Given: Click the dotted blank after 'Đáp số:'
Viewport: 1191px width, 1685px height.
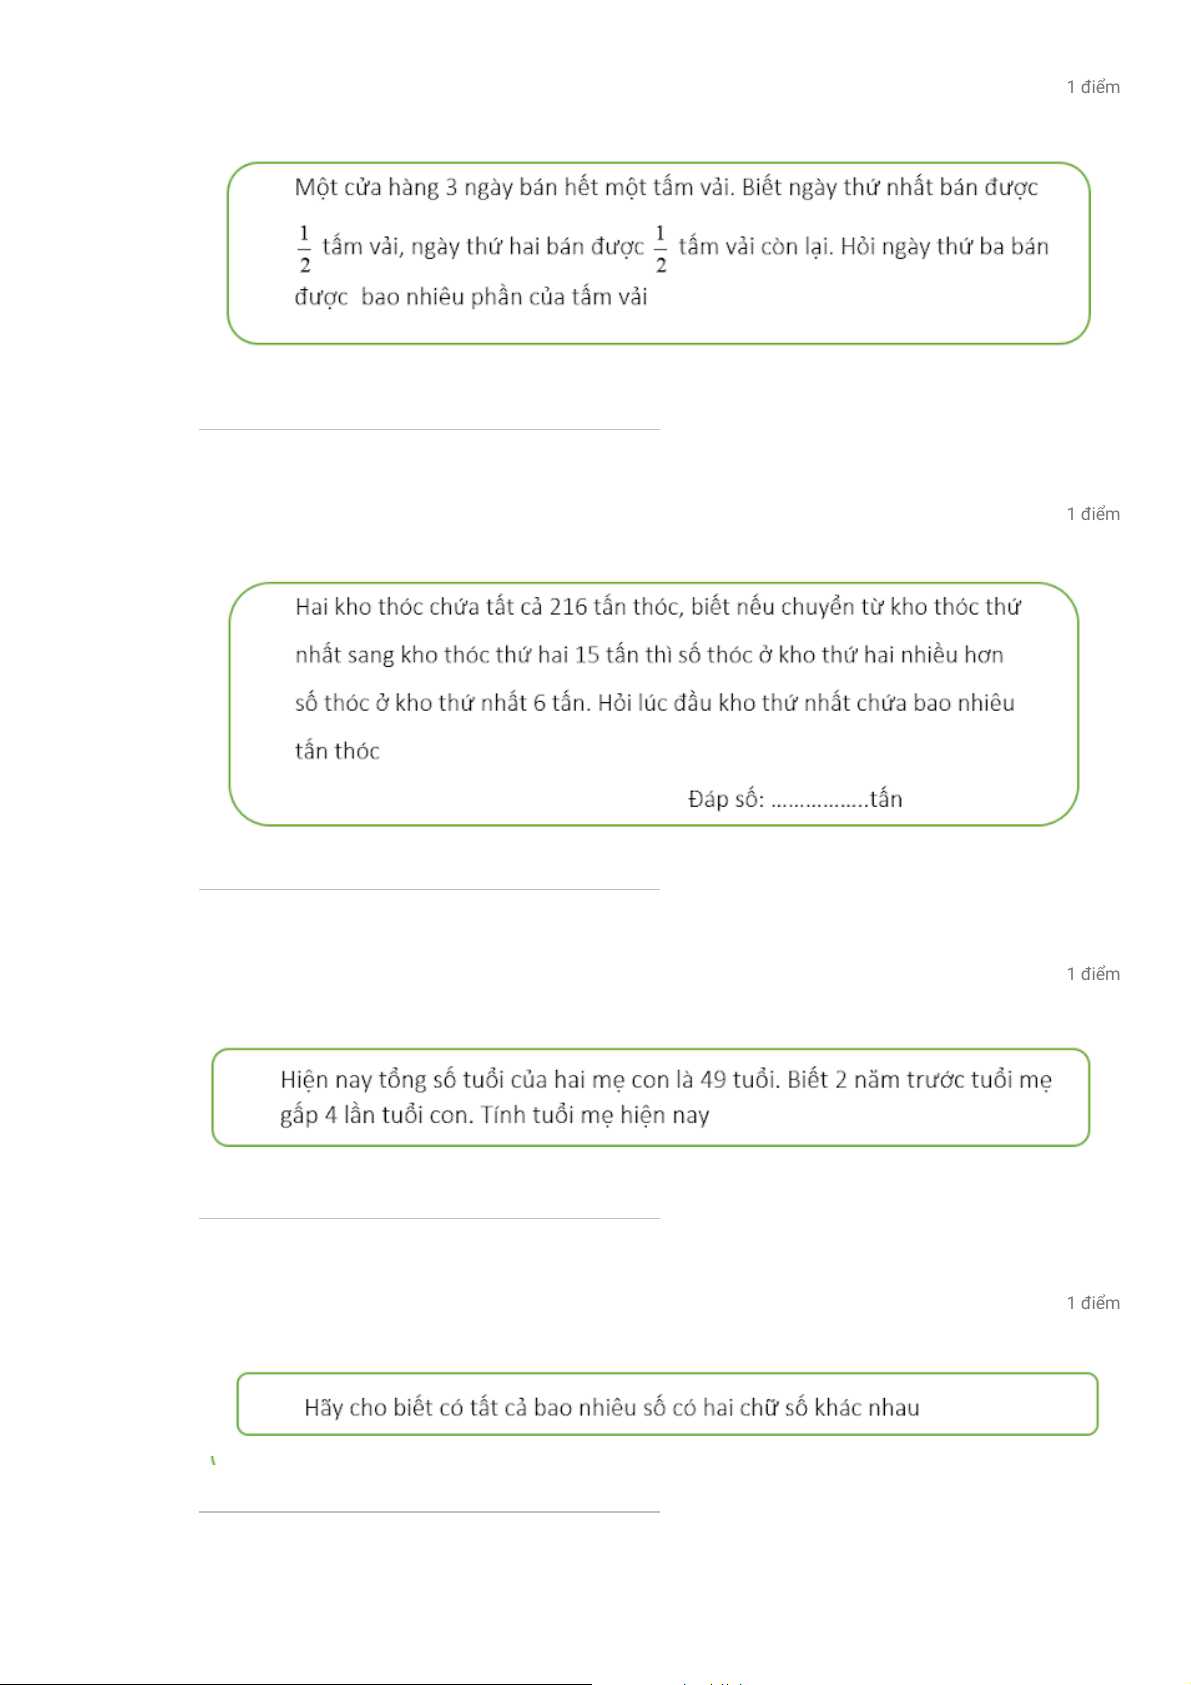Looking at the screenshot, I should (819, 802).
